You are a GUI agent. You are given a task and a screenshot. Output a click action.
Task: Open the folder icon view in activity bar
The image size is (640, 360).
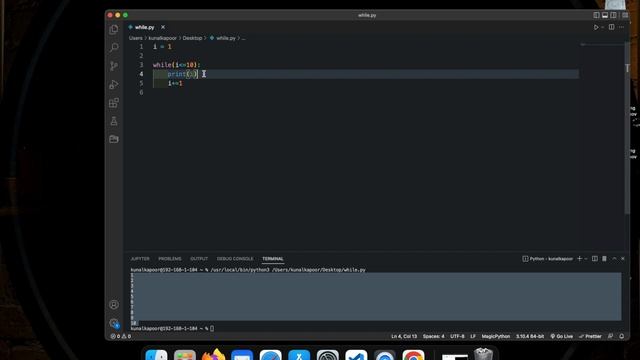coord(114,139)
